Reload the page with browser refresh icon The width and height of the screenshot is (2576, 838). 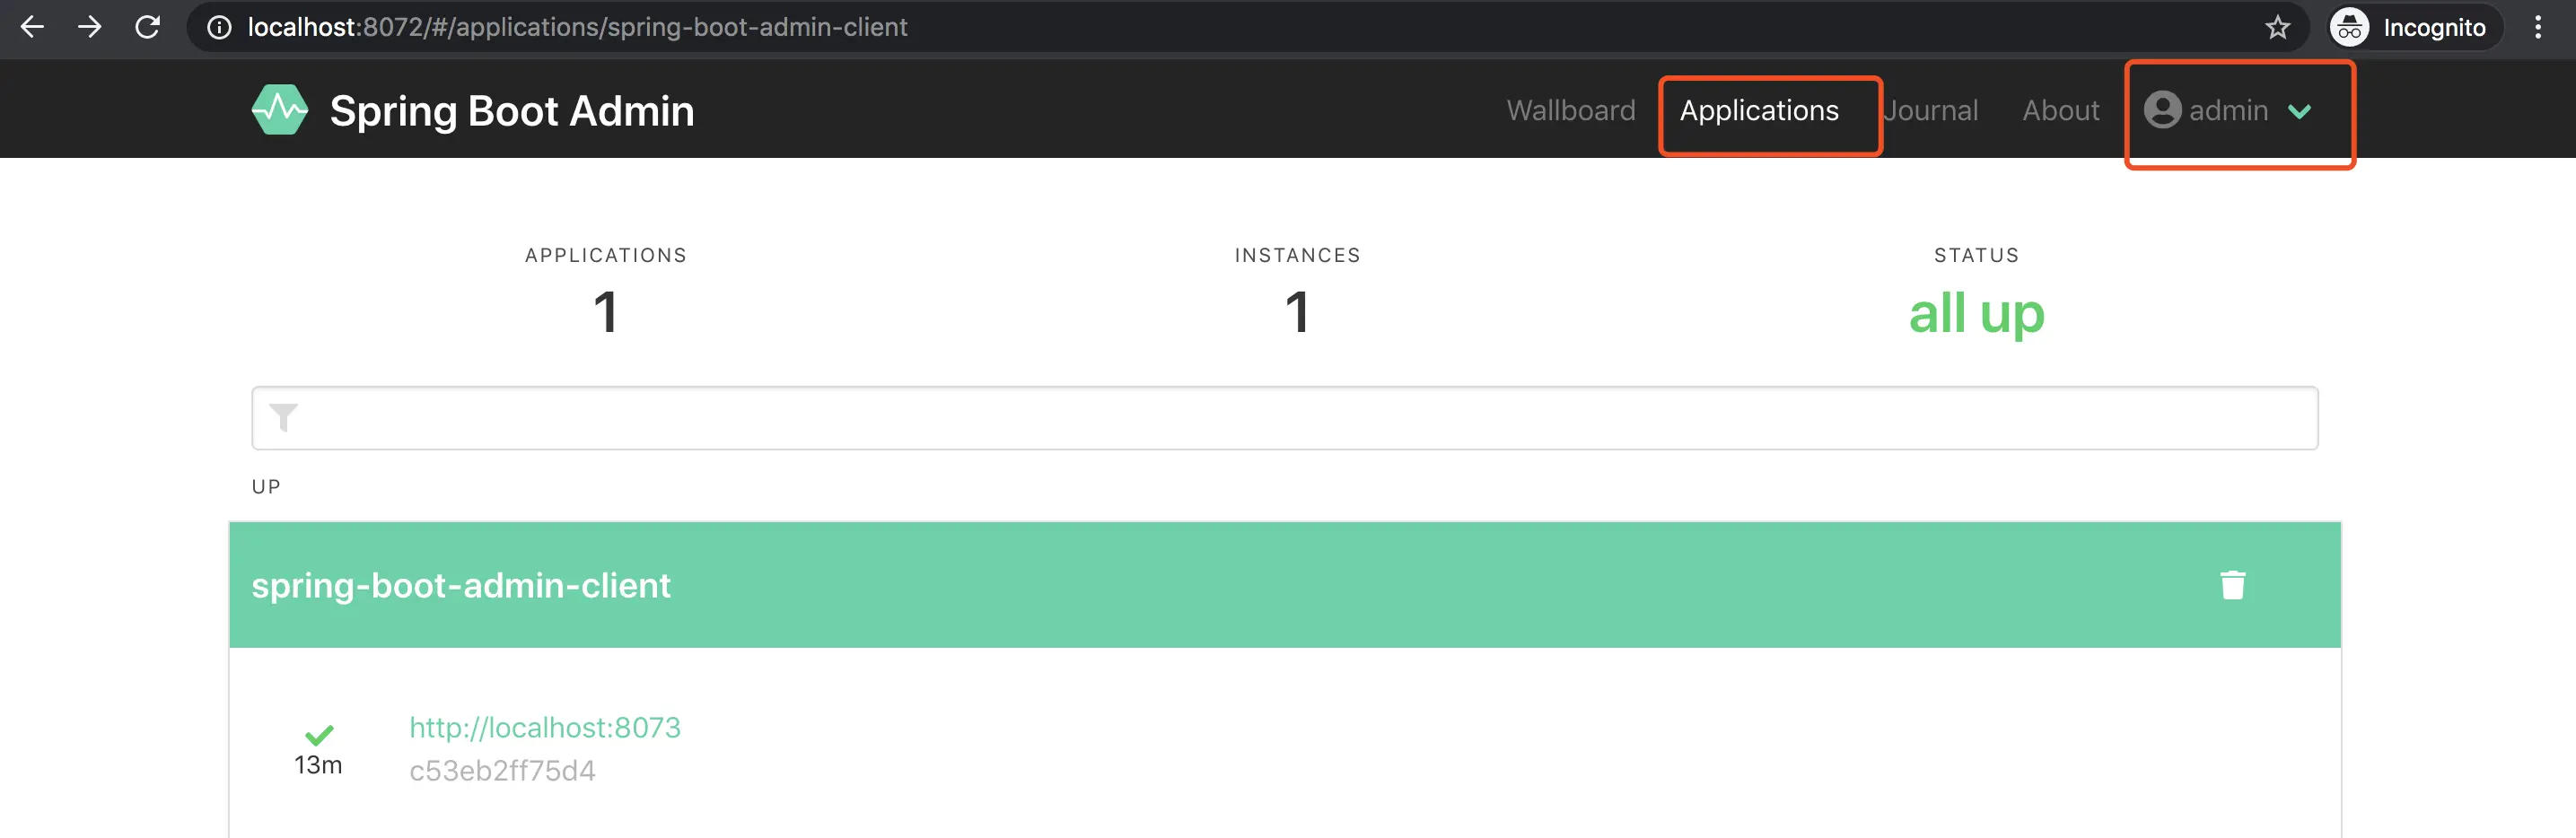(x=148, y=27)
